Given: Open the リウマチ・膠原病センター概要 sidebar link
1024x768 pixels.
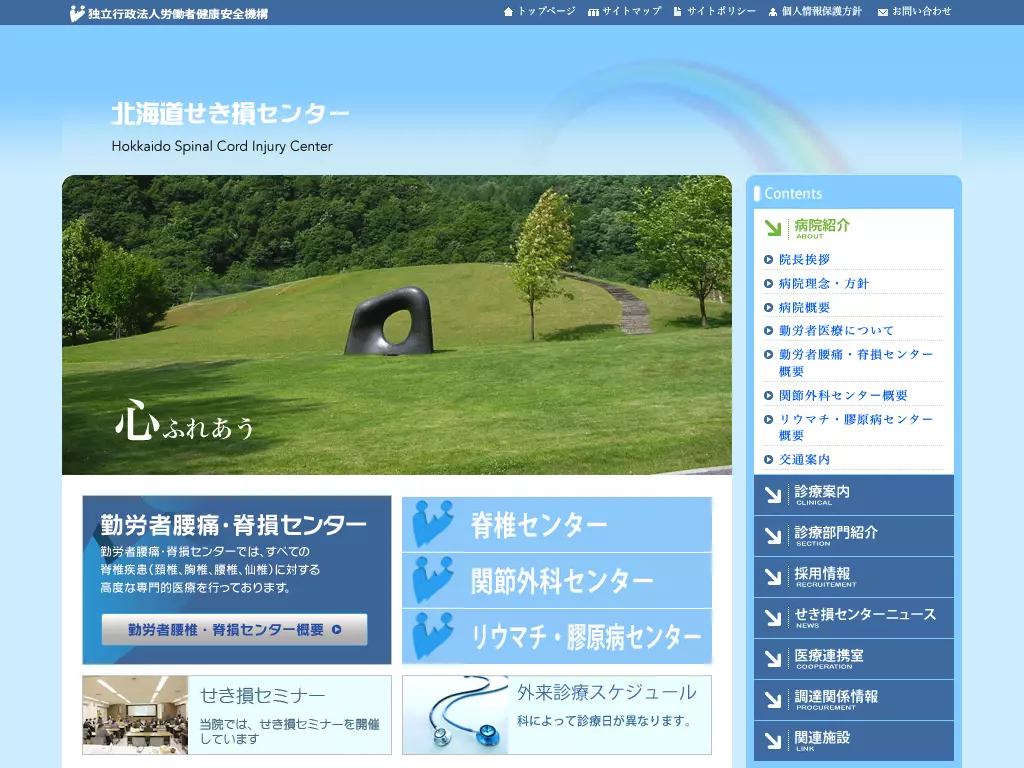Looking at the screenshot, I should click(856, 427).
